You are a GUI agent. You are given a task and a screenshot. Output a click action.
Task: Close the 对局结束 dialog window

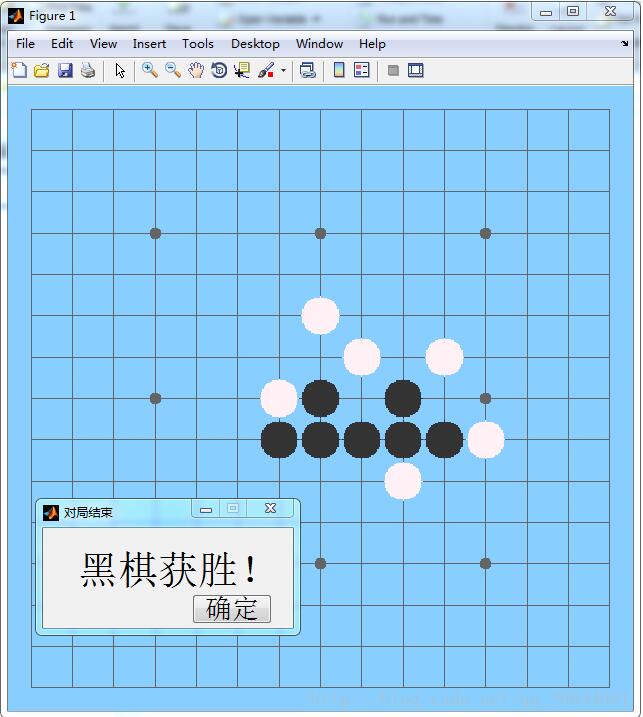tap(270, 509)
